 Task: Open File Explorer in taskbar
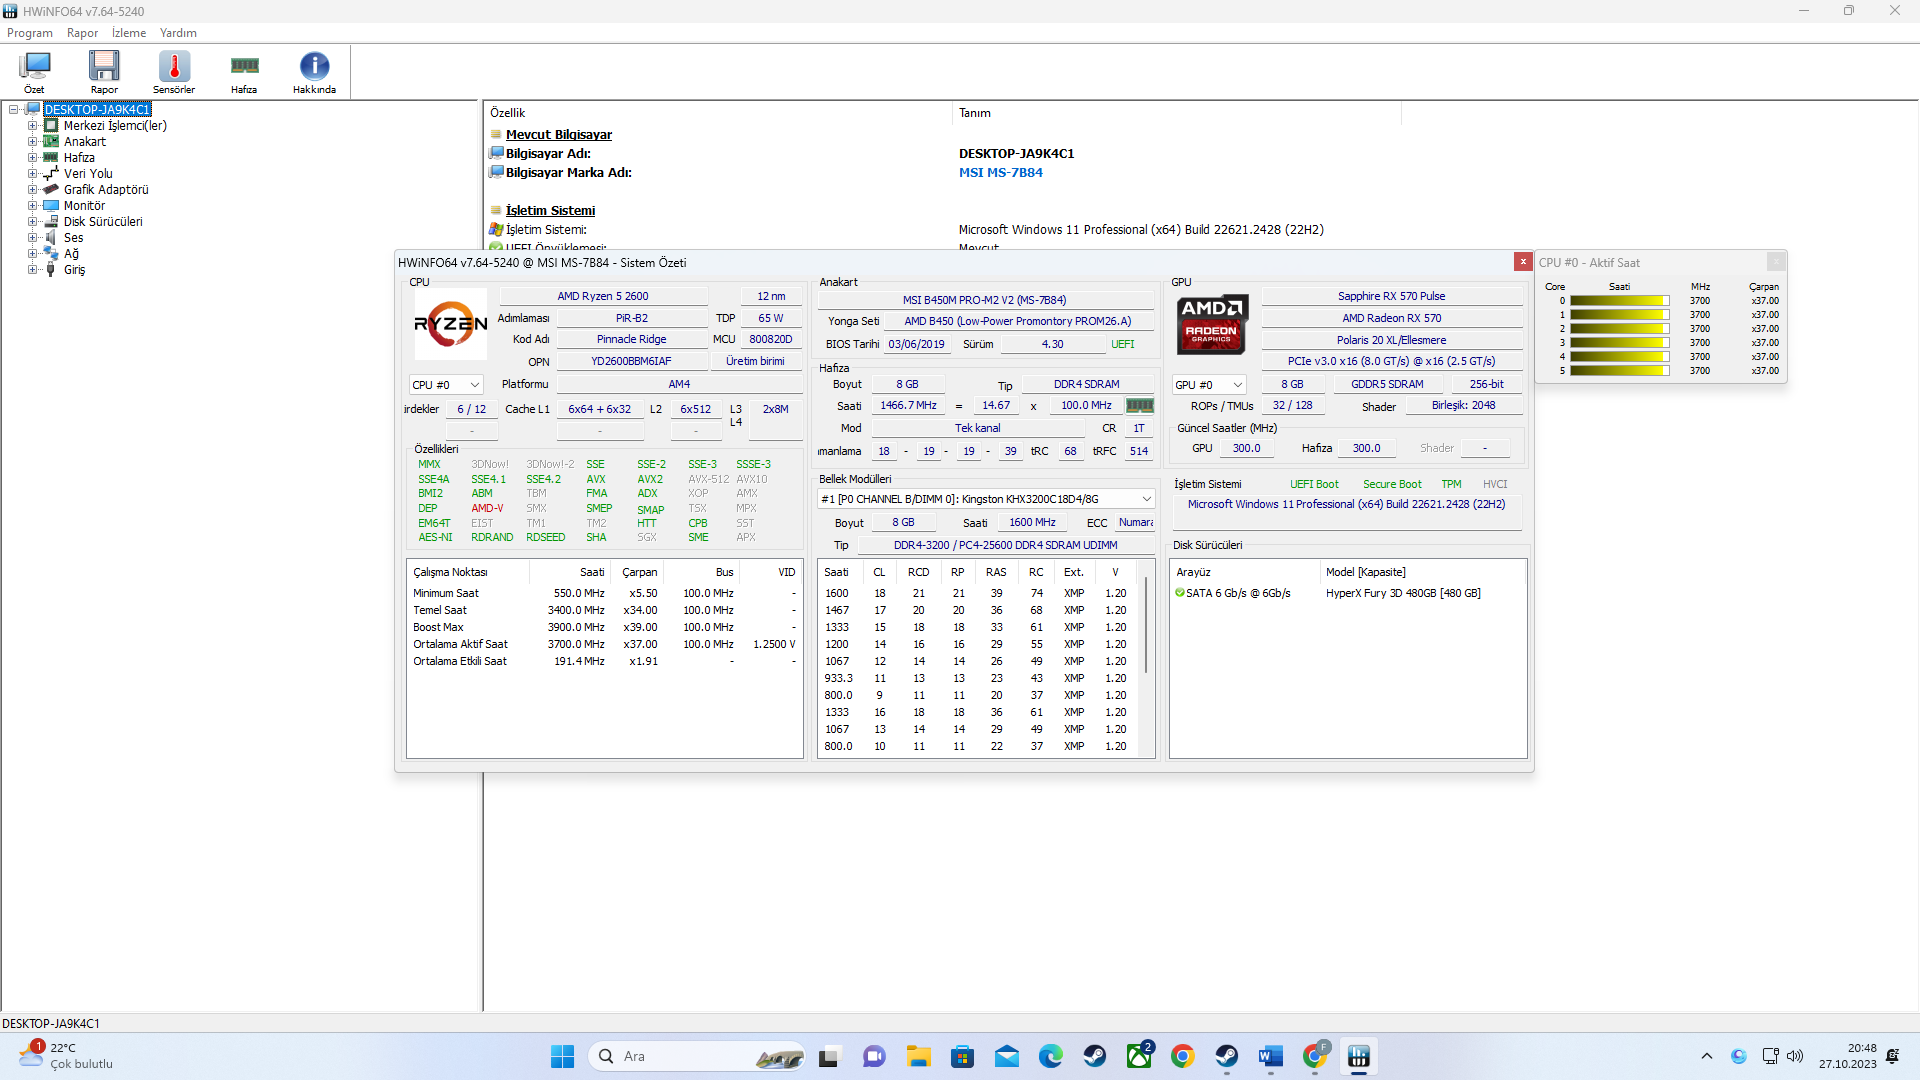point(919,1056)
